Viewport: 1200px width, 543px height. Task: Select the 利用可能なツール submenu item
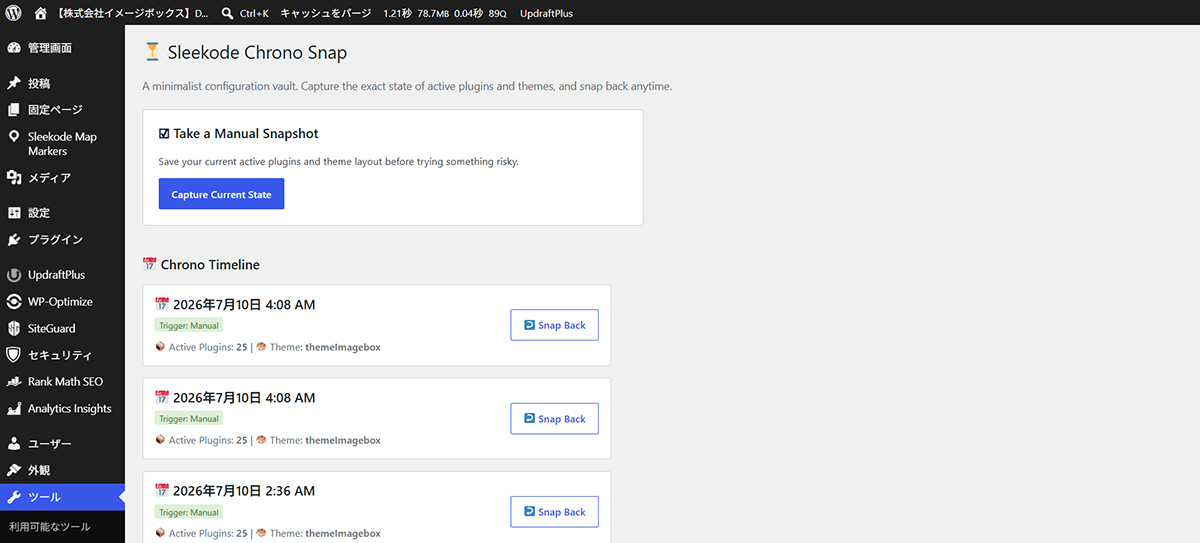point(50,527)
